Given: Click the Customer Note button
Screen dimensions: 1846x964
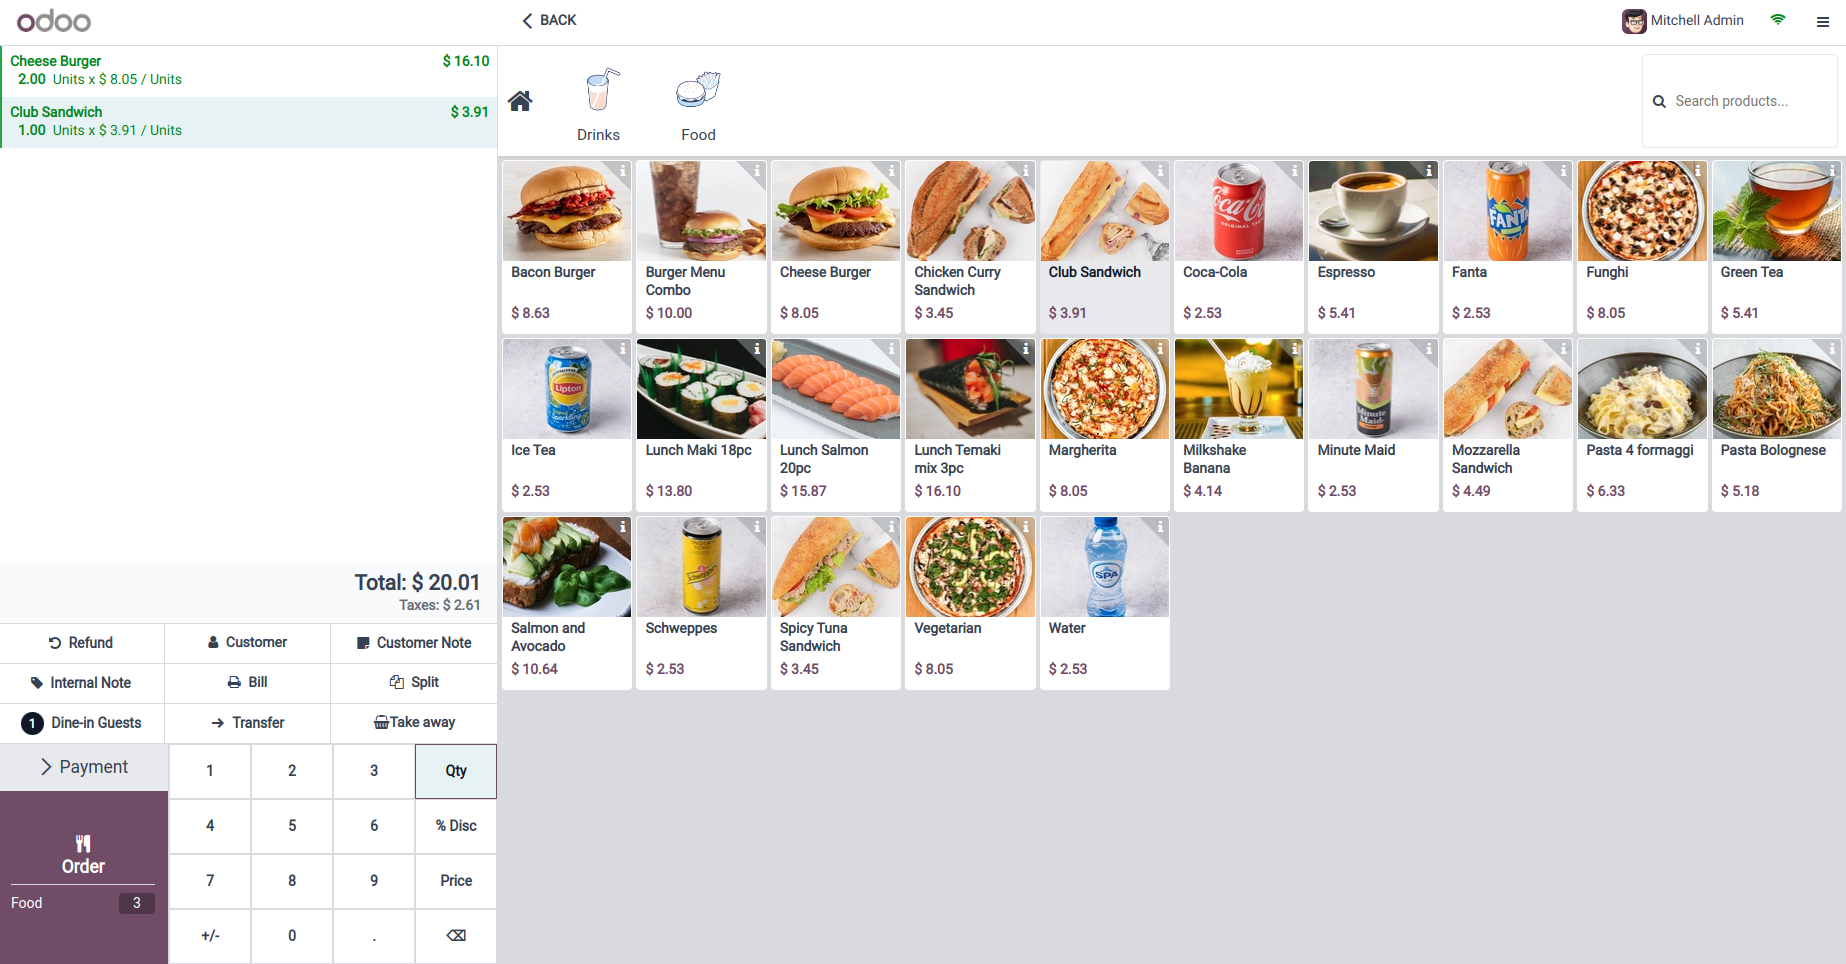Looking at the screenshot, I should pos(414,643).
